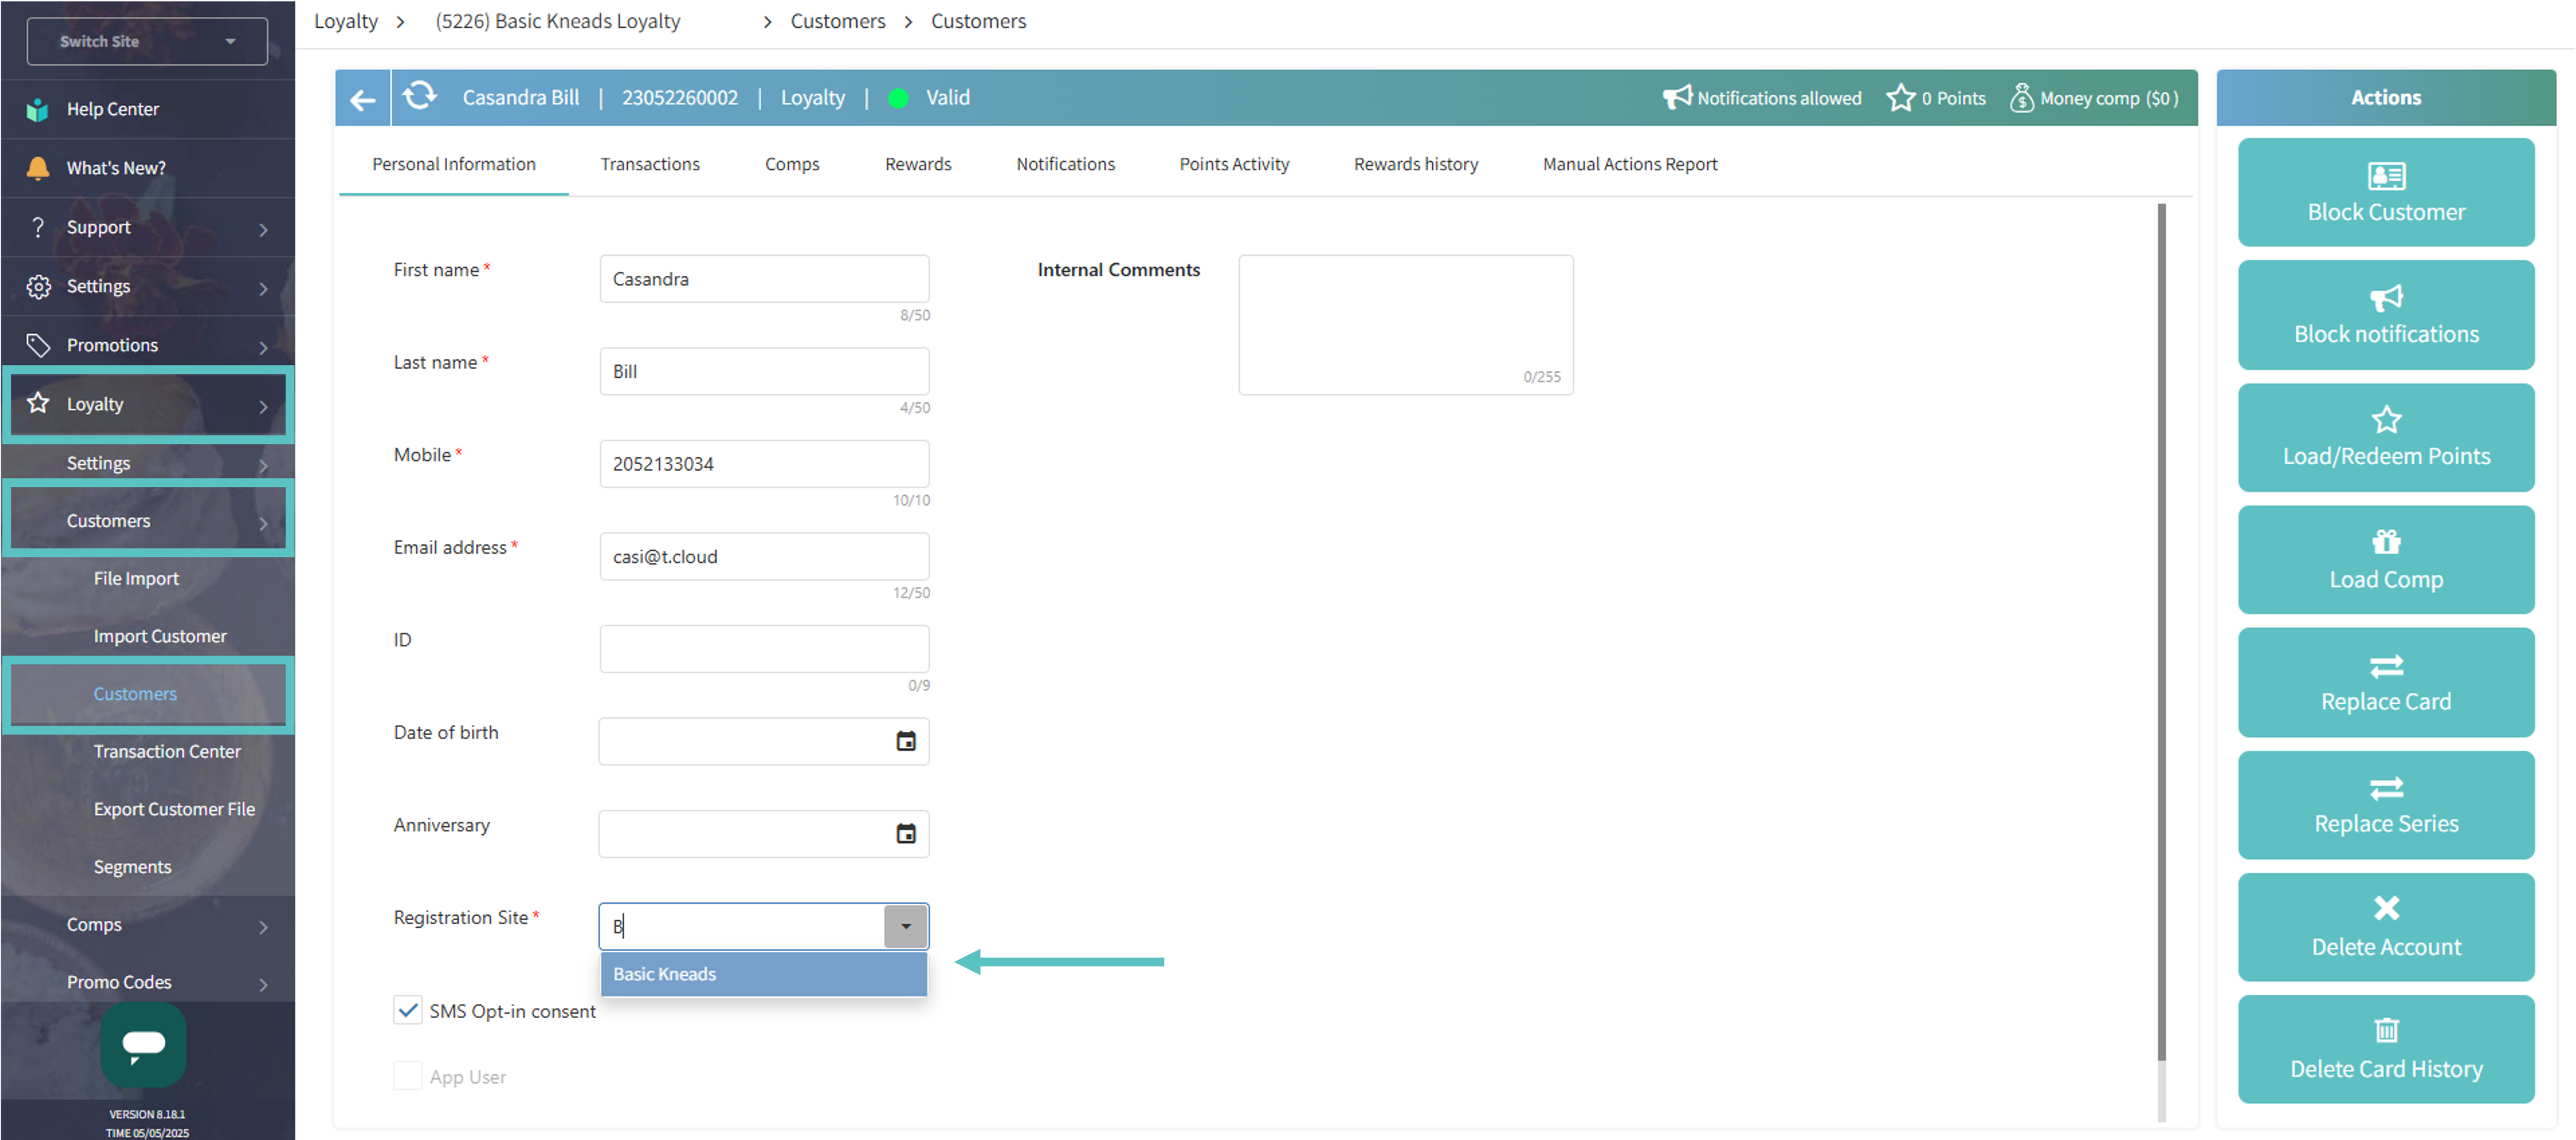Open the Points Activity tab

(x=1233, y=164)
